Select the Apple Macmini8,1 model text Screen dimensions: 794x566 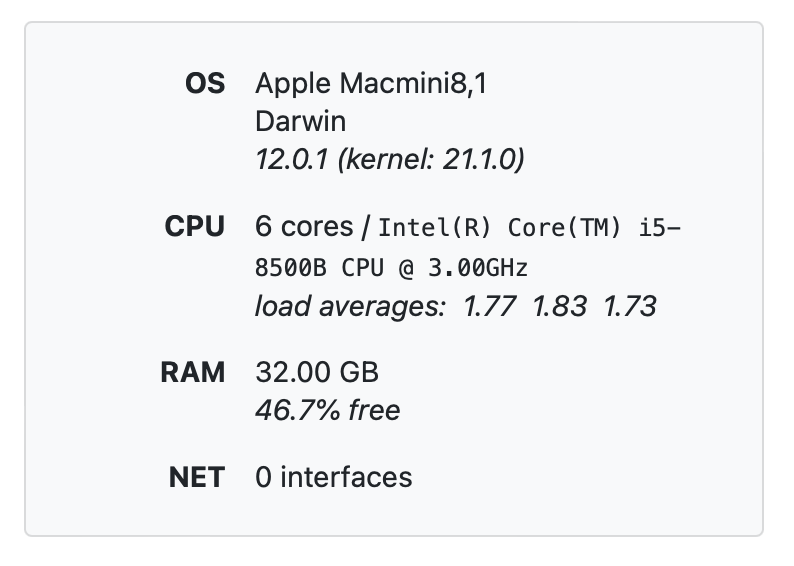click(x=371, y=85)
